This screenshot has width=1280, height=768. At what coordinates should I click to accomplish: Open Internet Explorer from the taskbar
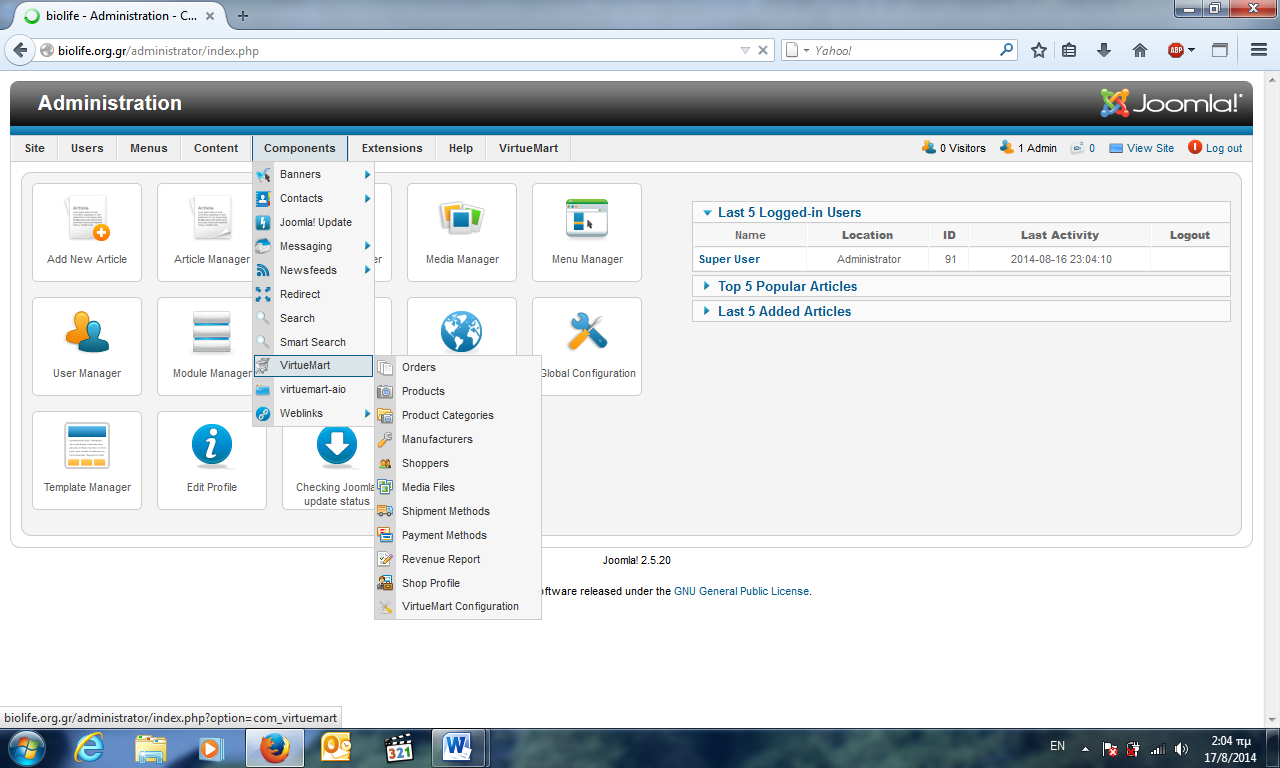[x=91, y=747]
